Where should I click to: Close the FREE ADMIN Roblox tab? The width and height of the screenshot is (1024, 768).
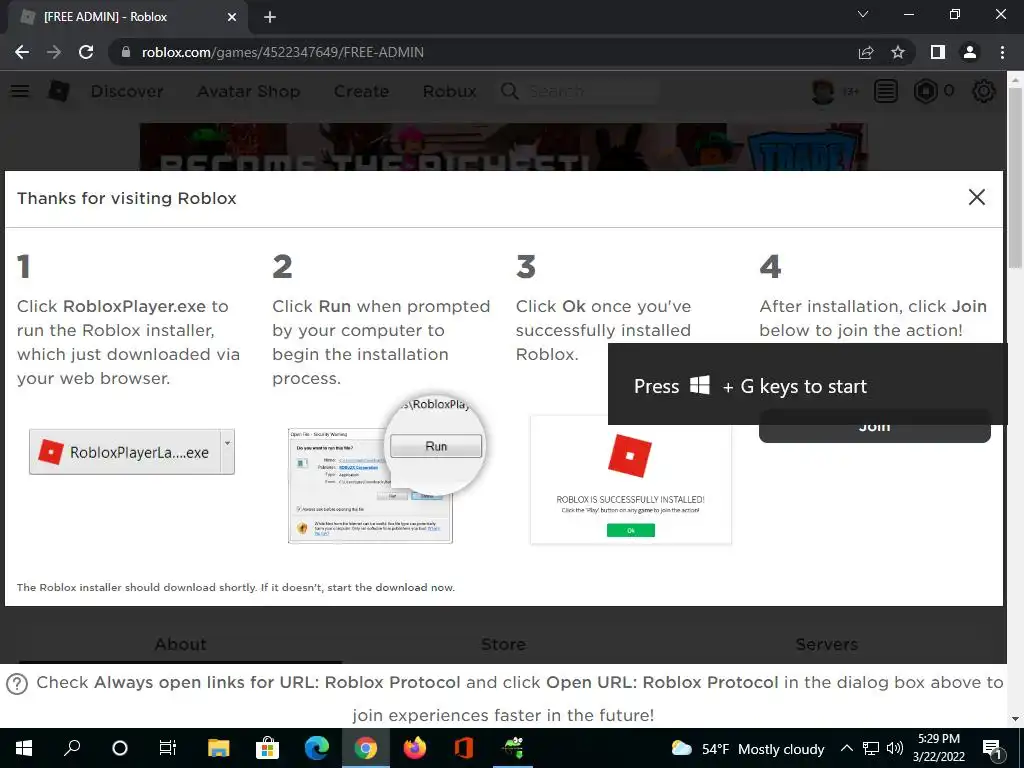click(232, 17)
